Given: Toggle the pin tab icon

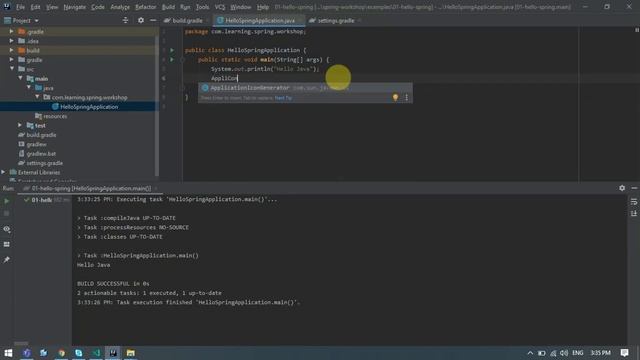Looking at the screenshot, I should click(7, 260).
